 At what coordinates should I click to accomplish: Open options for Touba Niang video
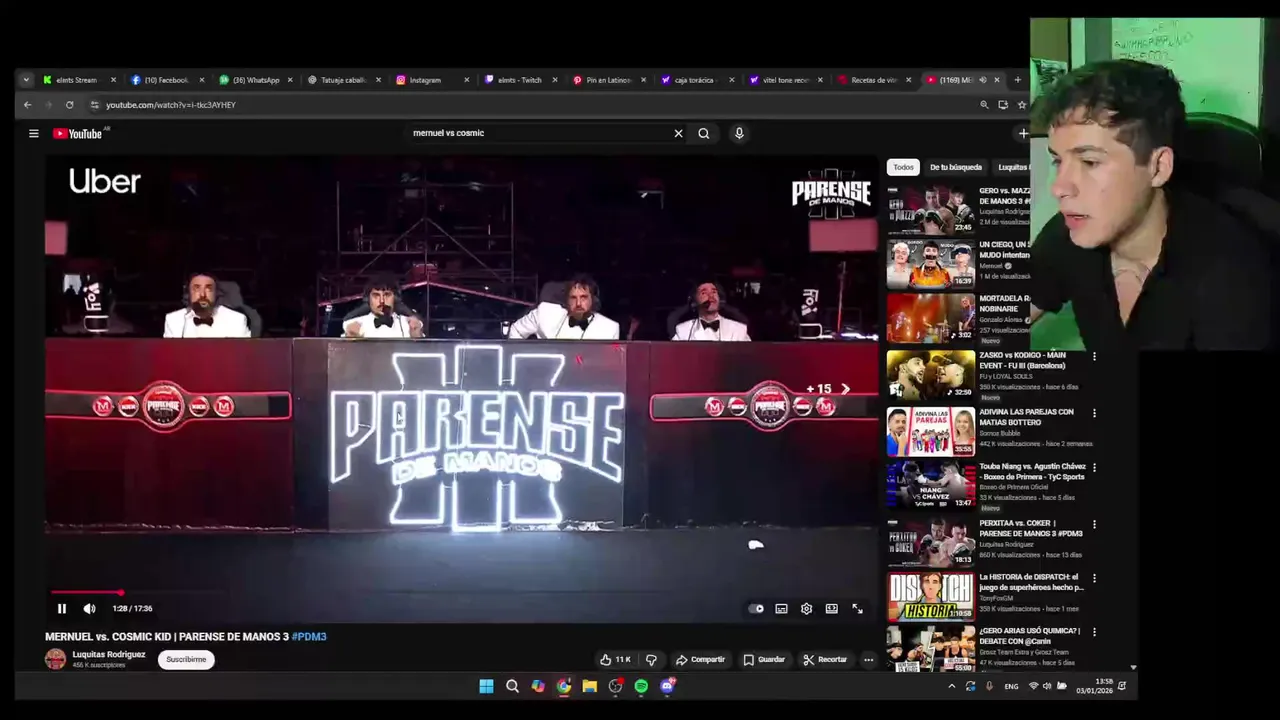[x=1094, y=467]
